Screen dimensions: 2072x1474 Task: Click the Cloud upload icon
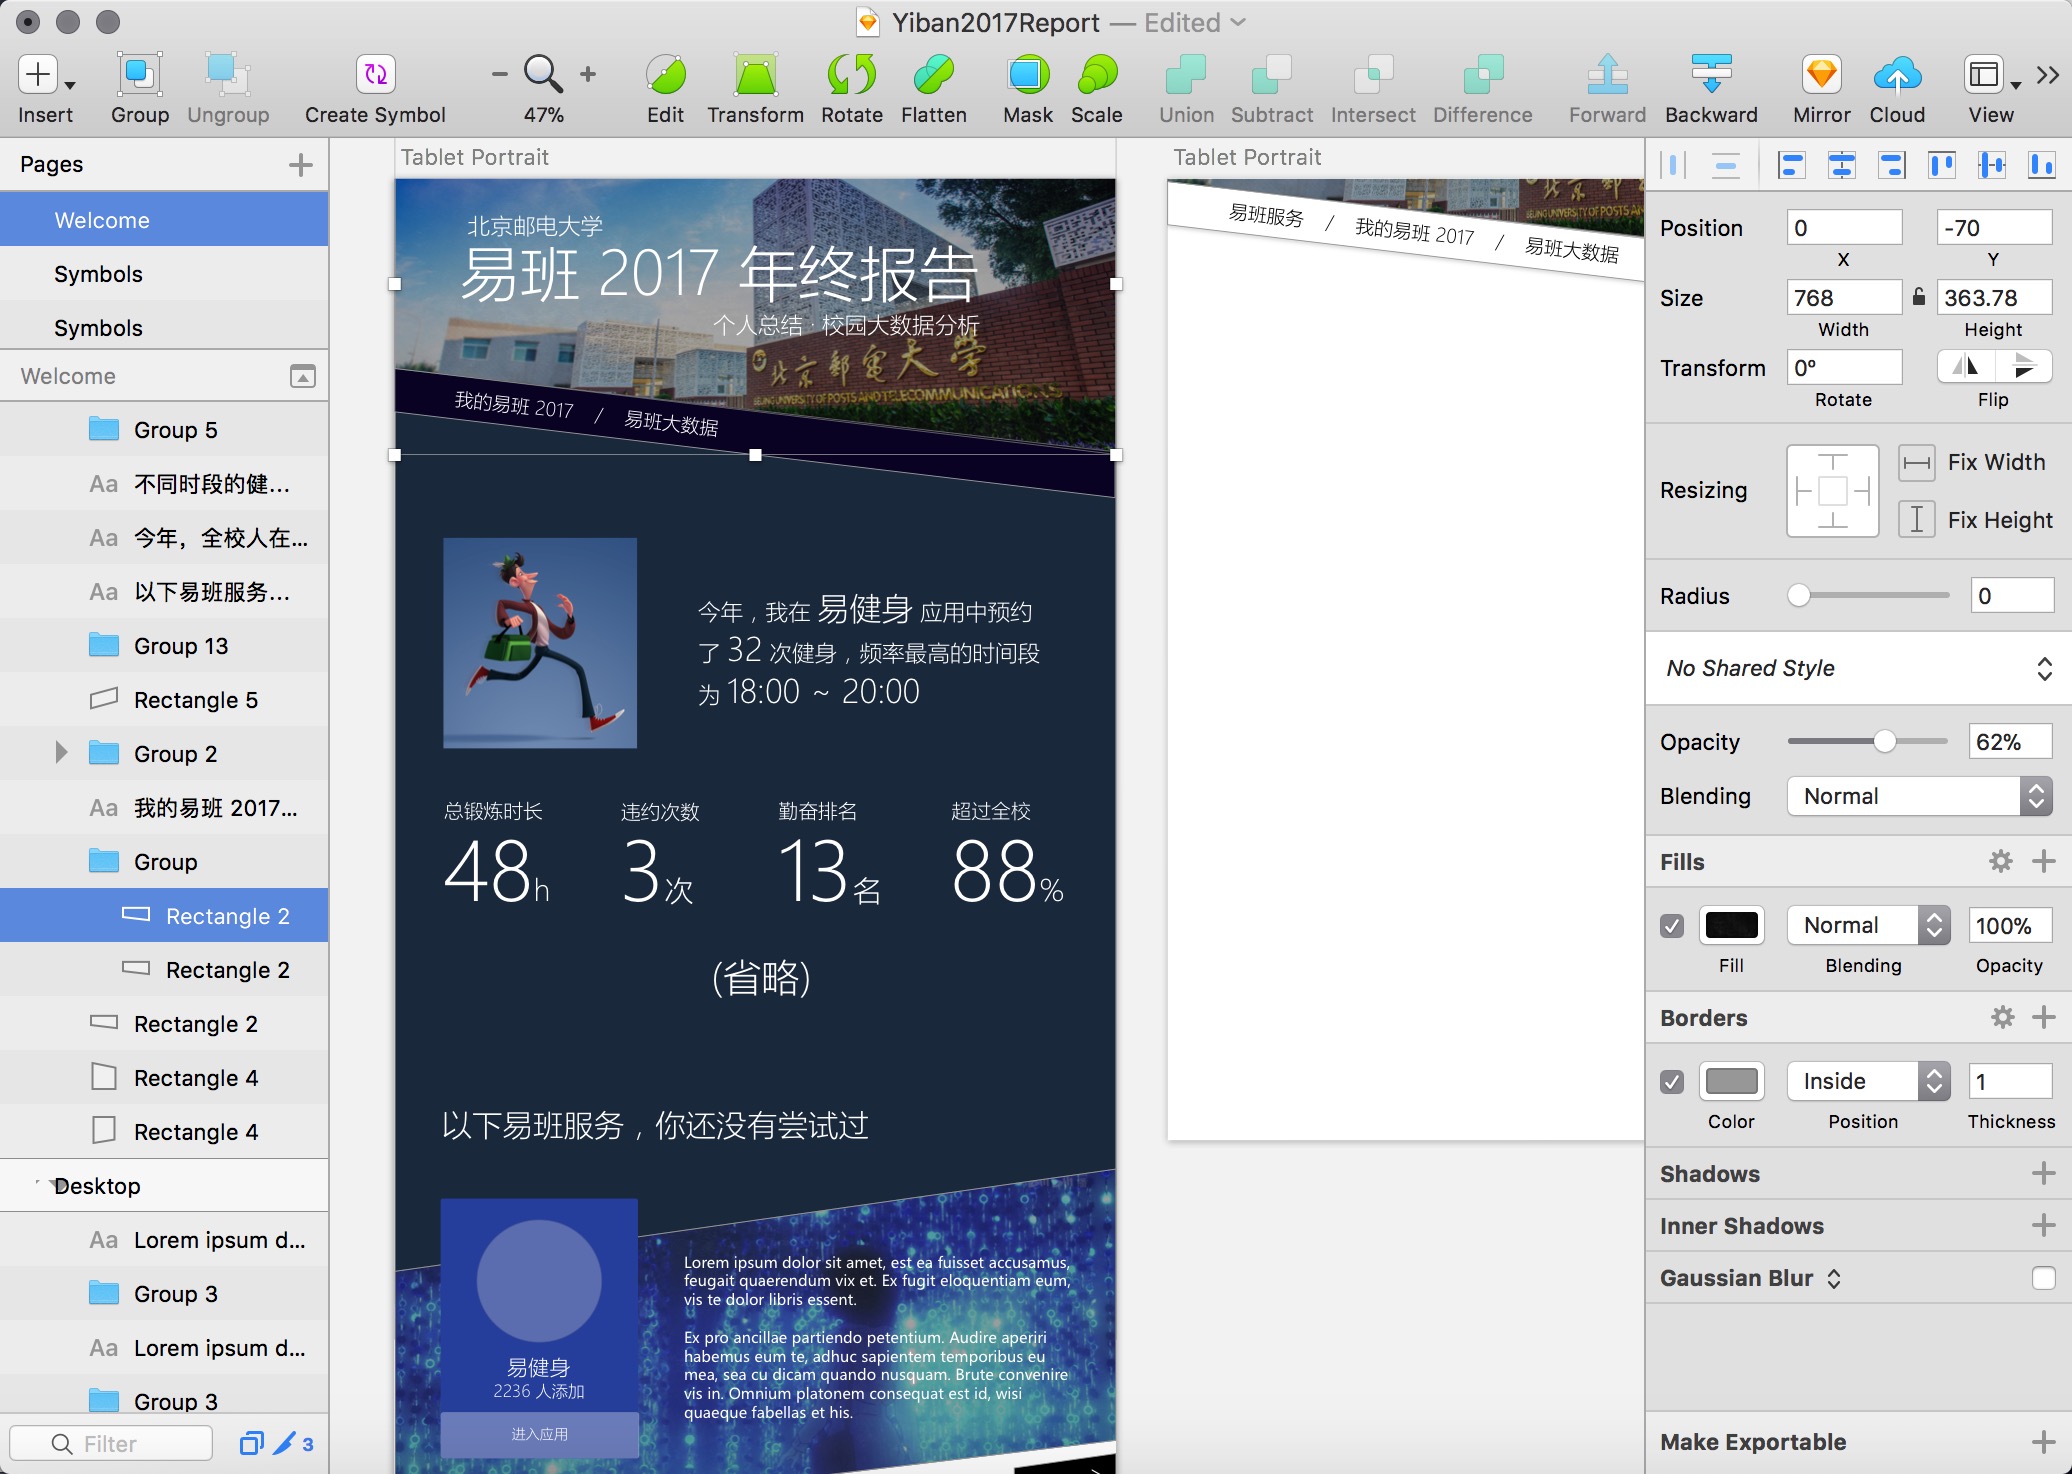click(x=1896, y=74)
